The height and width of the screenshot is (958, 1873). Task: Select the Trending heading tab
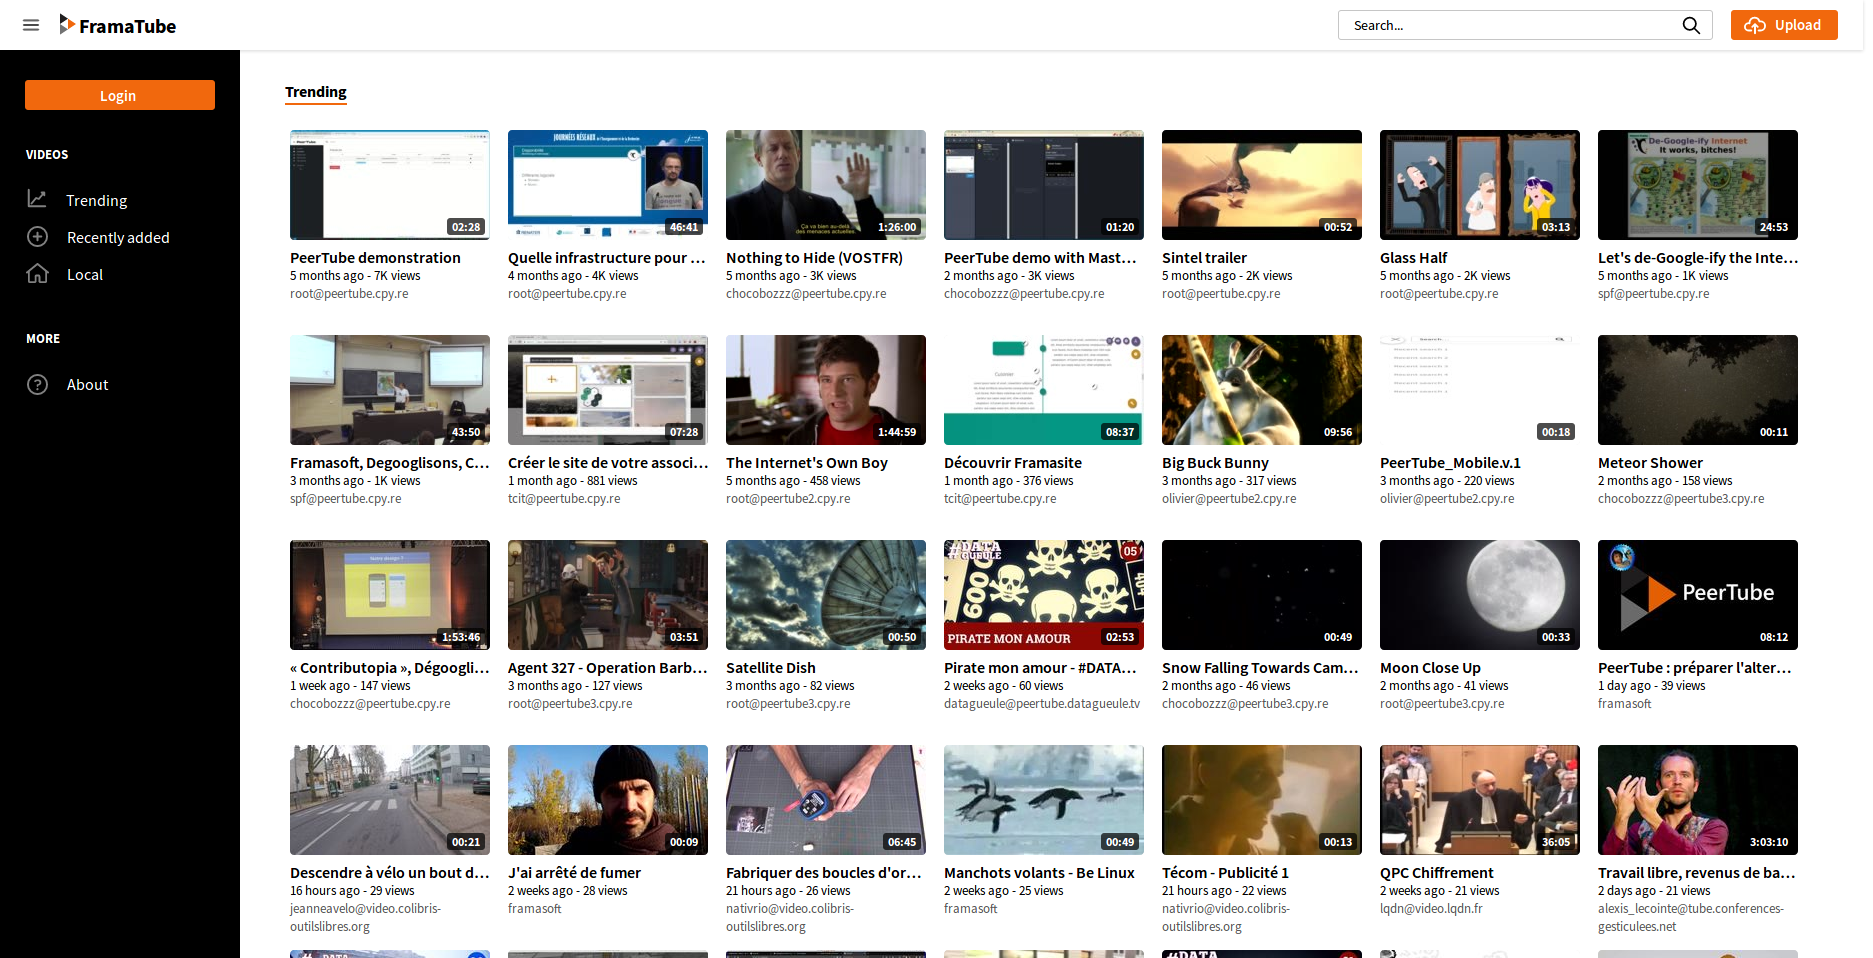tap(316, 92)
